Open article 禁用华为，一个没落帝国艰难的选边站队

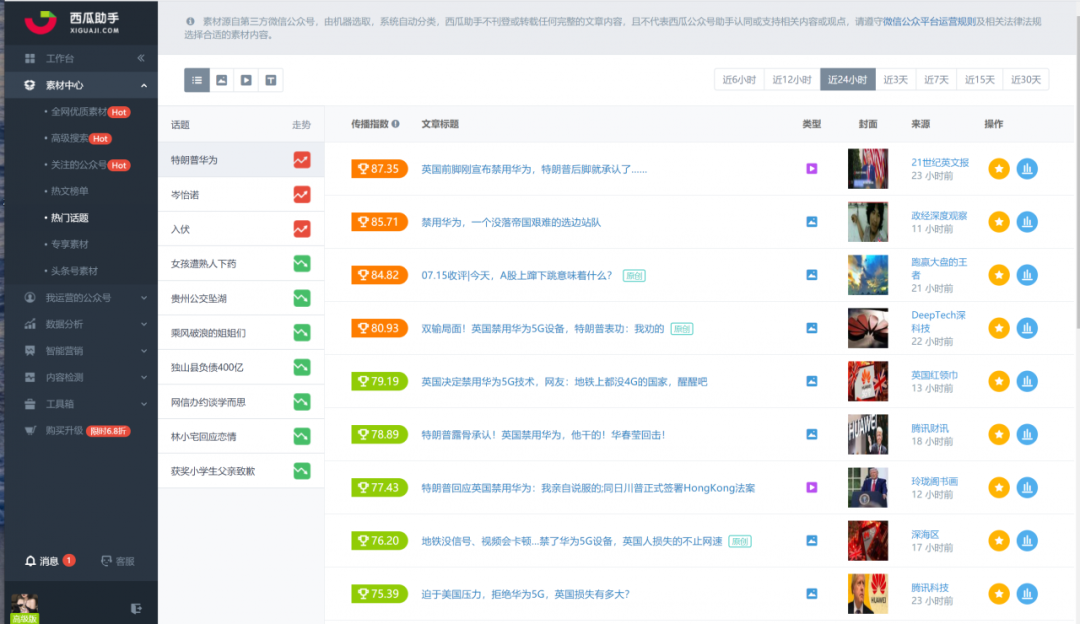pyautogui.click(x=511, y=222)
